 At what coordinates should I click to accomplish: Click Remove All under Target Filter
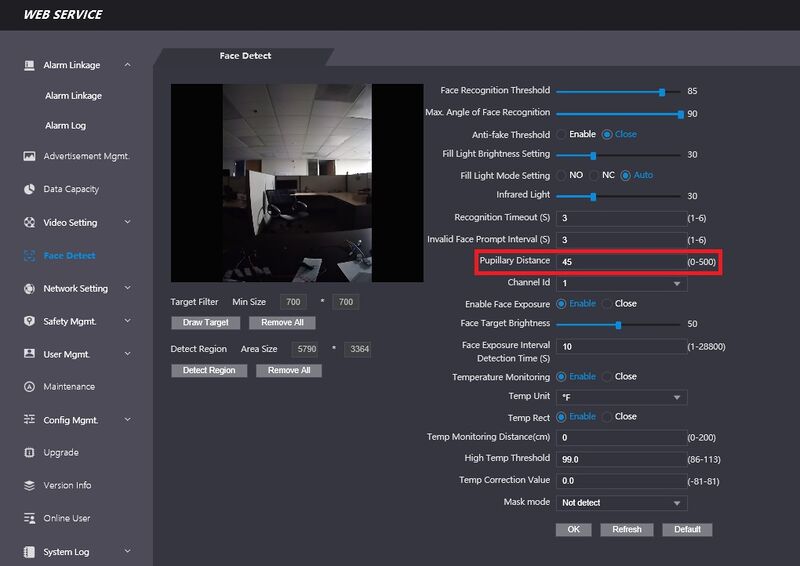[282, 323]
